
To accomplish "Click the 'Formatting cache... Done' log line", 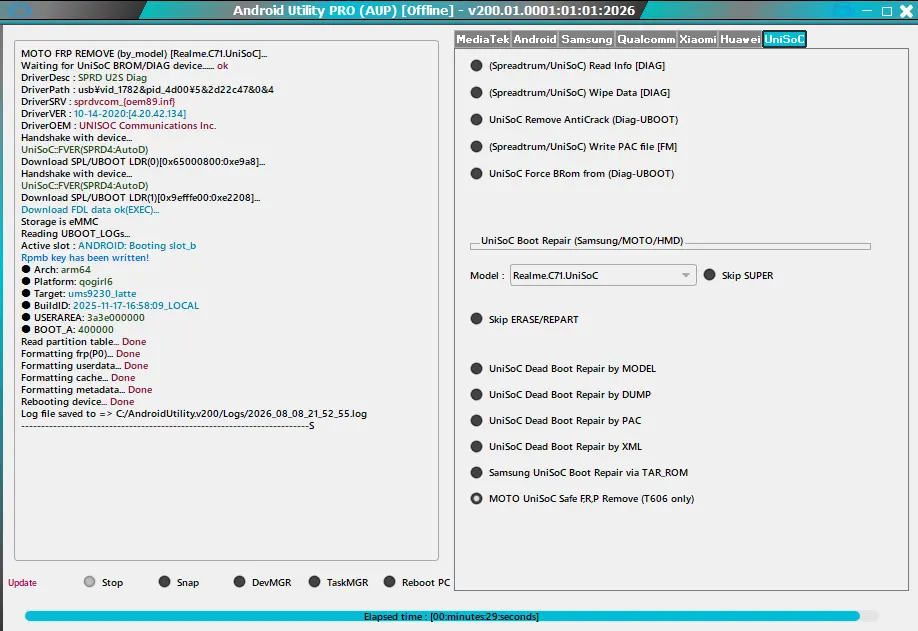I will (x=78, y=378).
